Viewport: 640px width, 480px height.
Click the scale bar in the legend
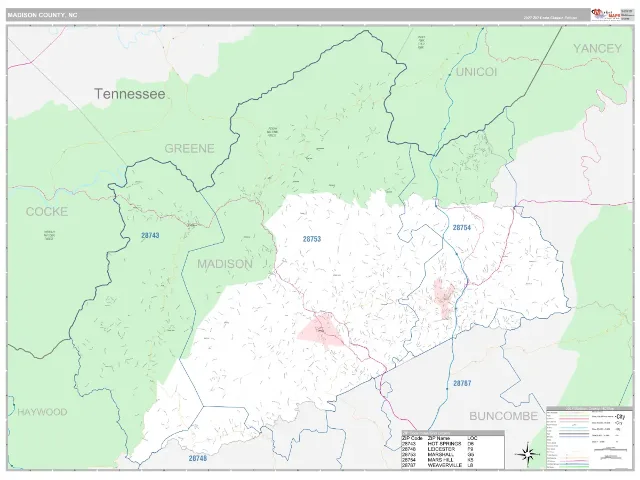pyautogui.click(x=613, y=449)
